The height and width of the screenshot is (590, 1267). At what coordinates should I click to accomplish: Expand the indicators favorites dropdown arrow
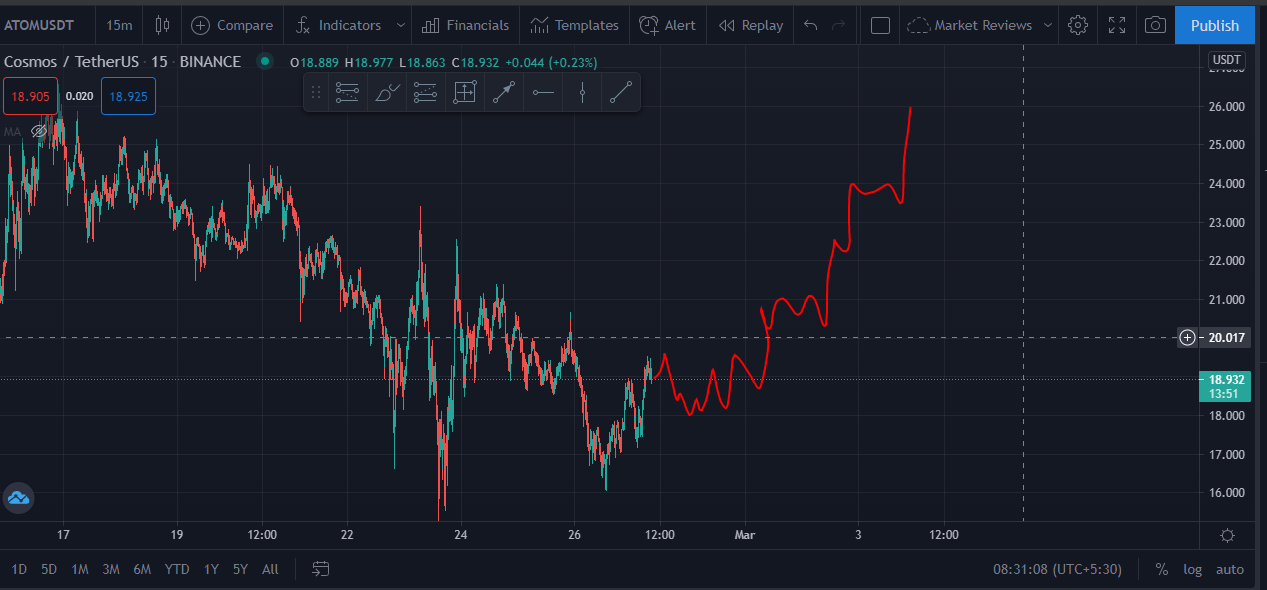pos(401,25)
